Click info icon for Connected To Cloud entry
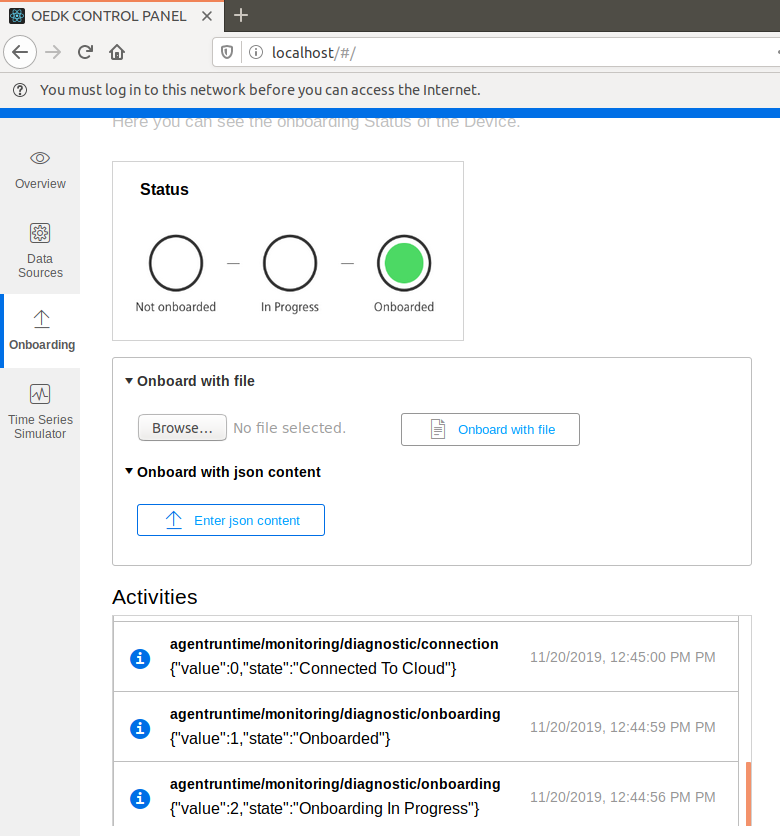 pos(140,658)
